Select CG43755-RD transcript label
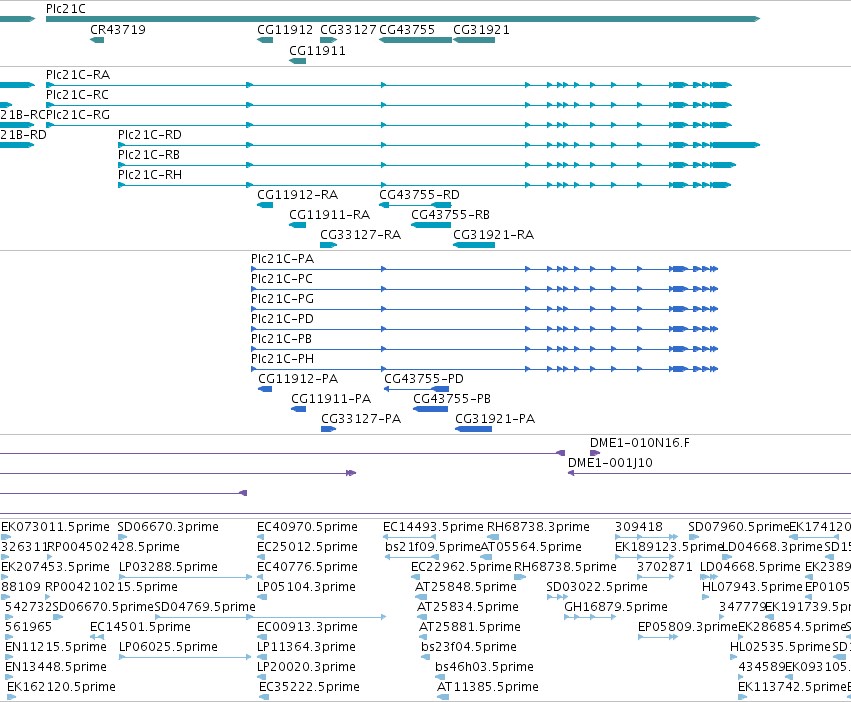The height and width of the screenshot is (702, 851). pos(419,194)
